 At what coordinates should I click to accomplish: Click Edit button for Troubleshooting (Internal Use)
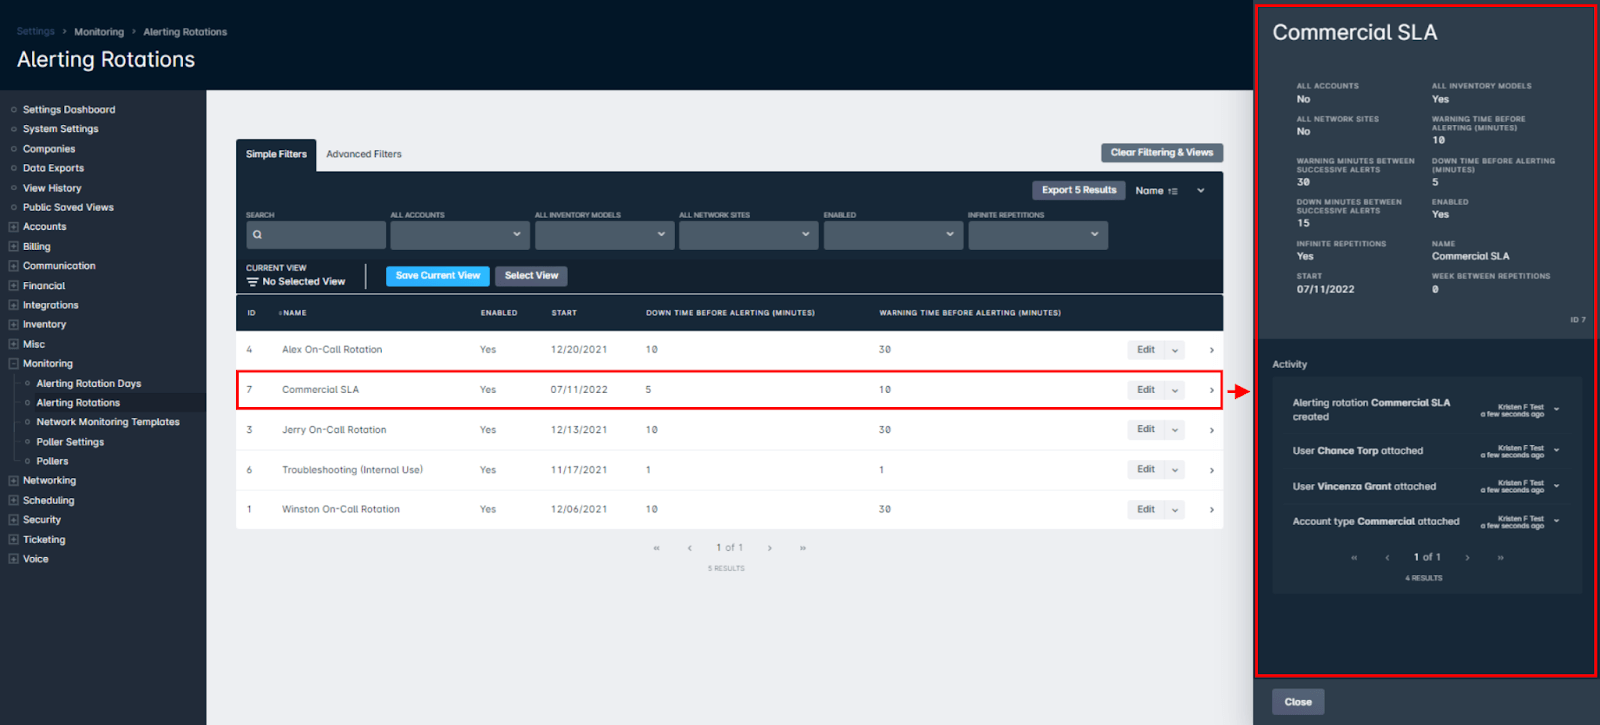click(1146, 470)
